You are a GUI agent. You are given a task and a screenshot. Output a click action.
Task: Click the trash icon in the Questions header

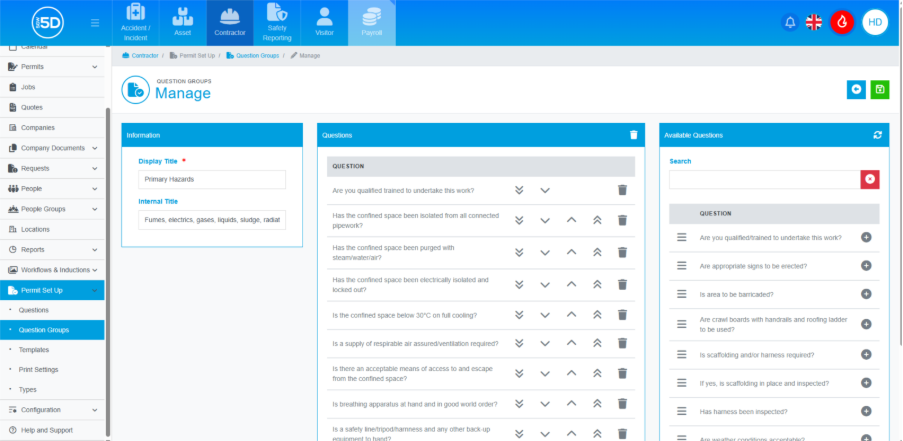[x=633, y=135]
